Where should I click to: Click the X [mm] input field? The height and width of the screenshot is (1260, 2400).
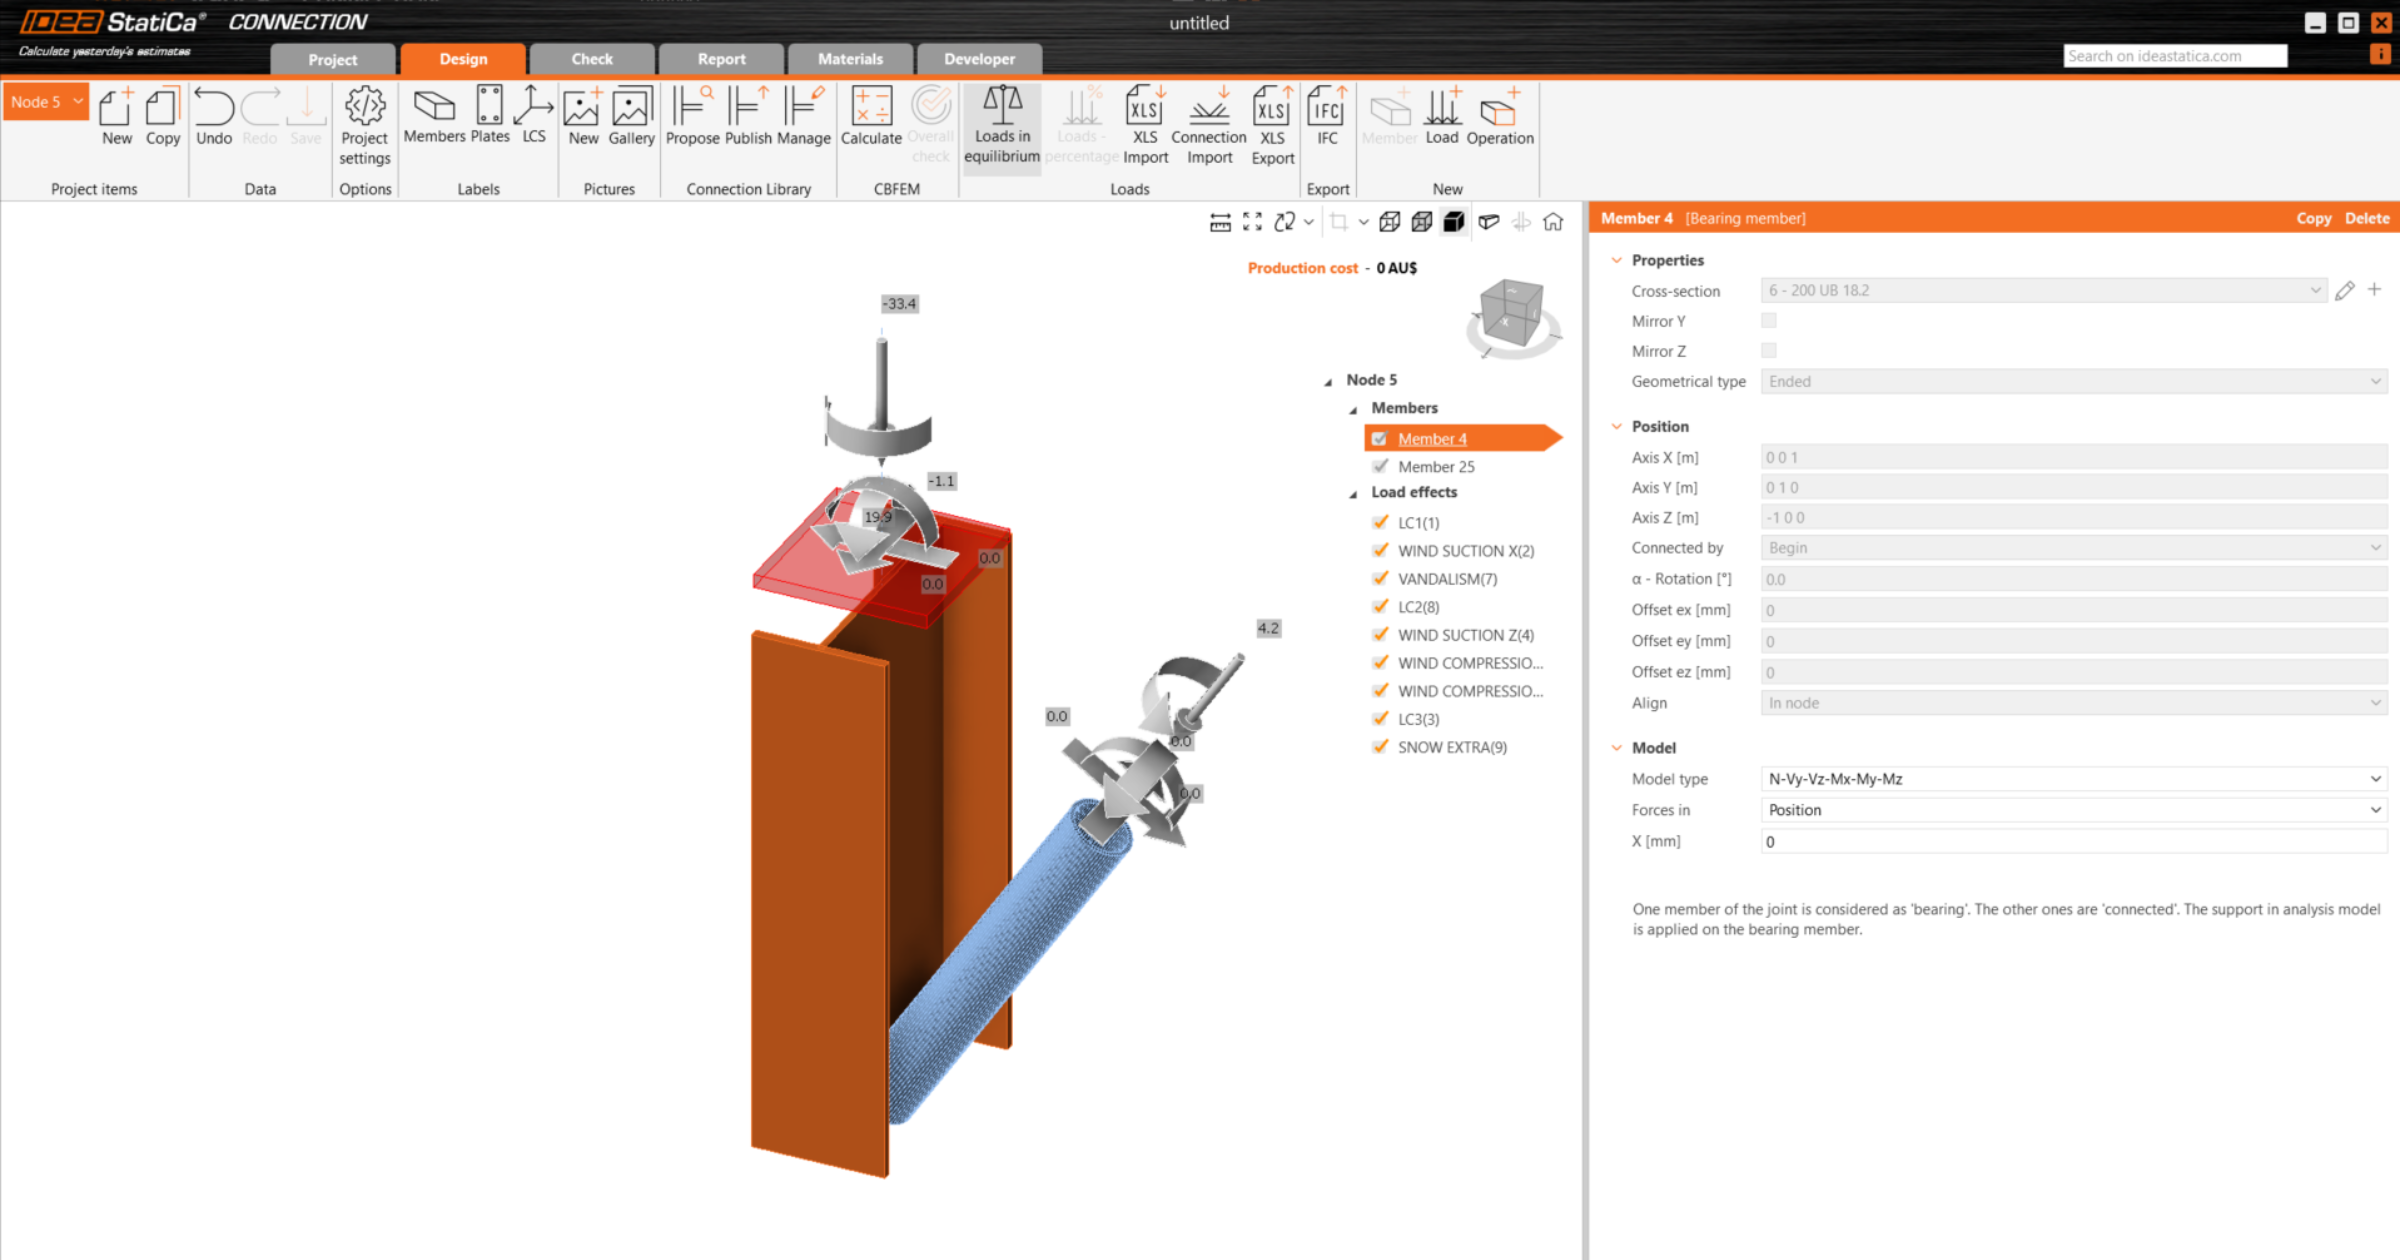click(2072, 841)
